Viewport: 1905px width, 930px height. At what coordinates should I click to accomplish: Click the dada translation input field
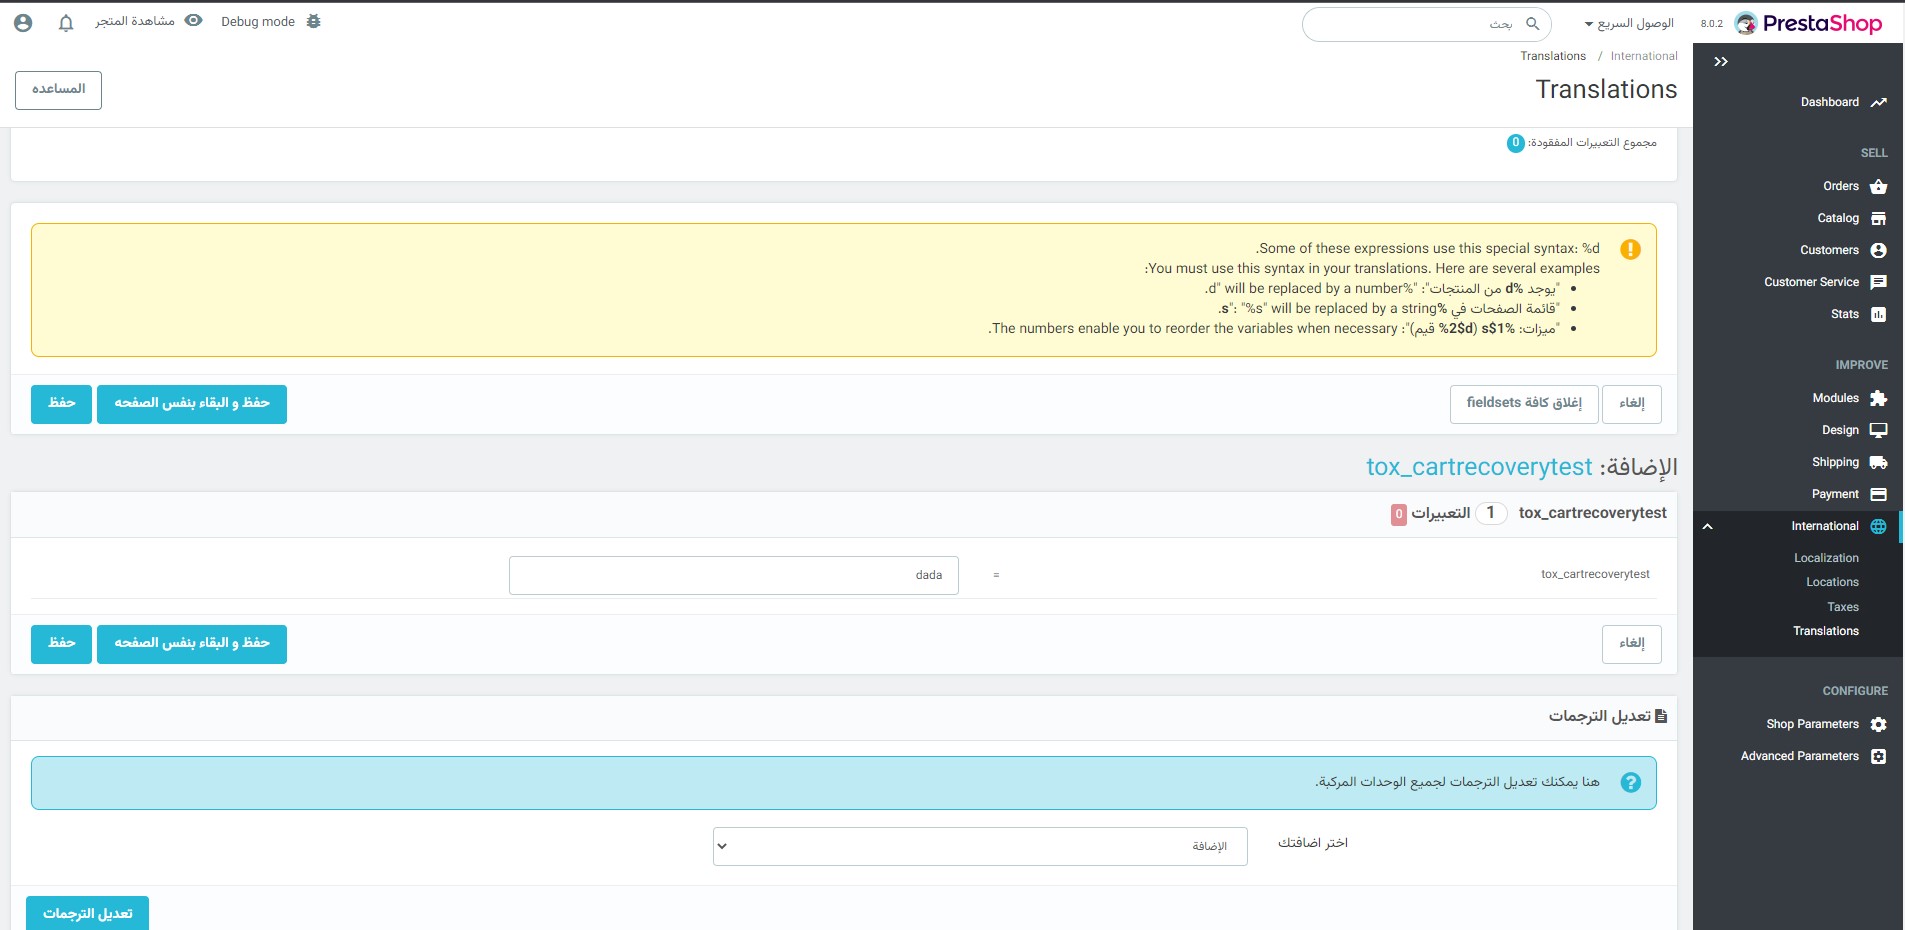733,575
